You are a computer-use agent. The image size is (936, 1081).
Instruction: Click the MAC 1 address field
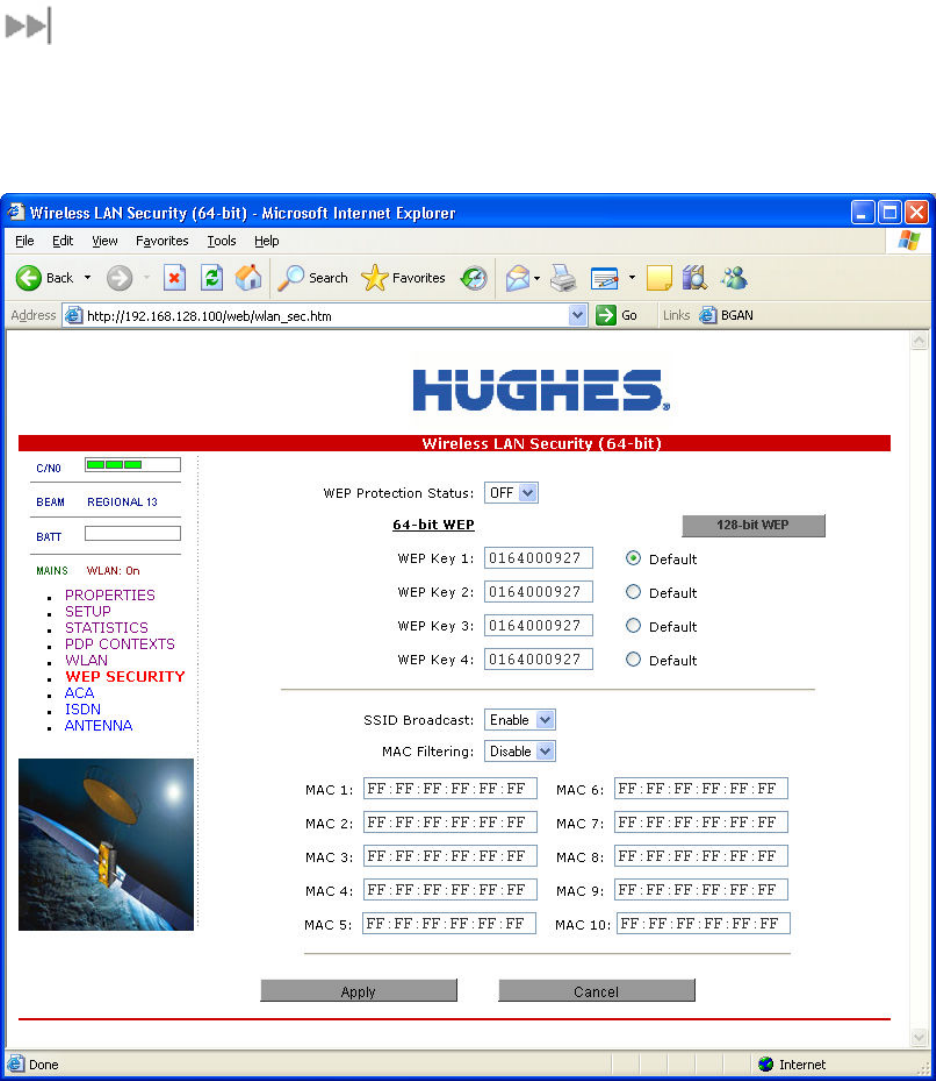click(x=450, y=789)
